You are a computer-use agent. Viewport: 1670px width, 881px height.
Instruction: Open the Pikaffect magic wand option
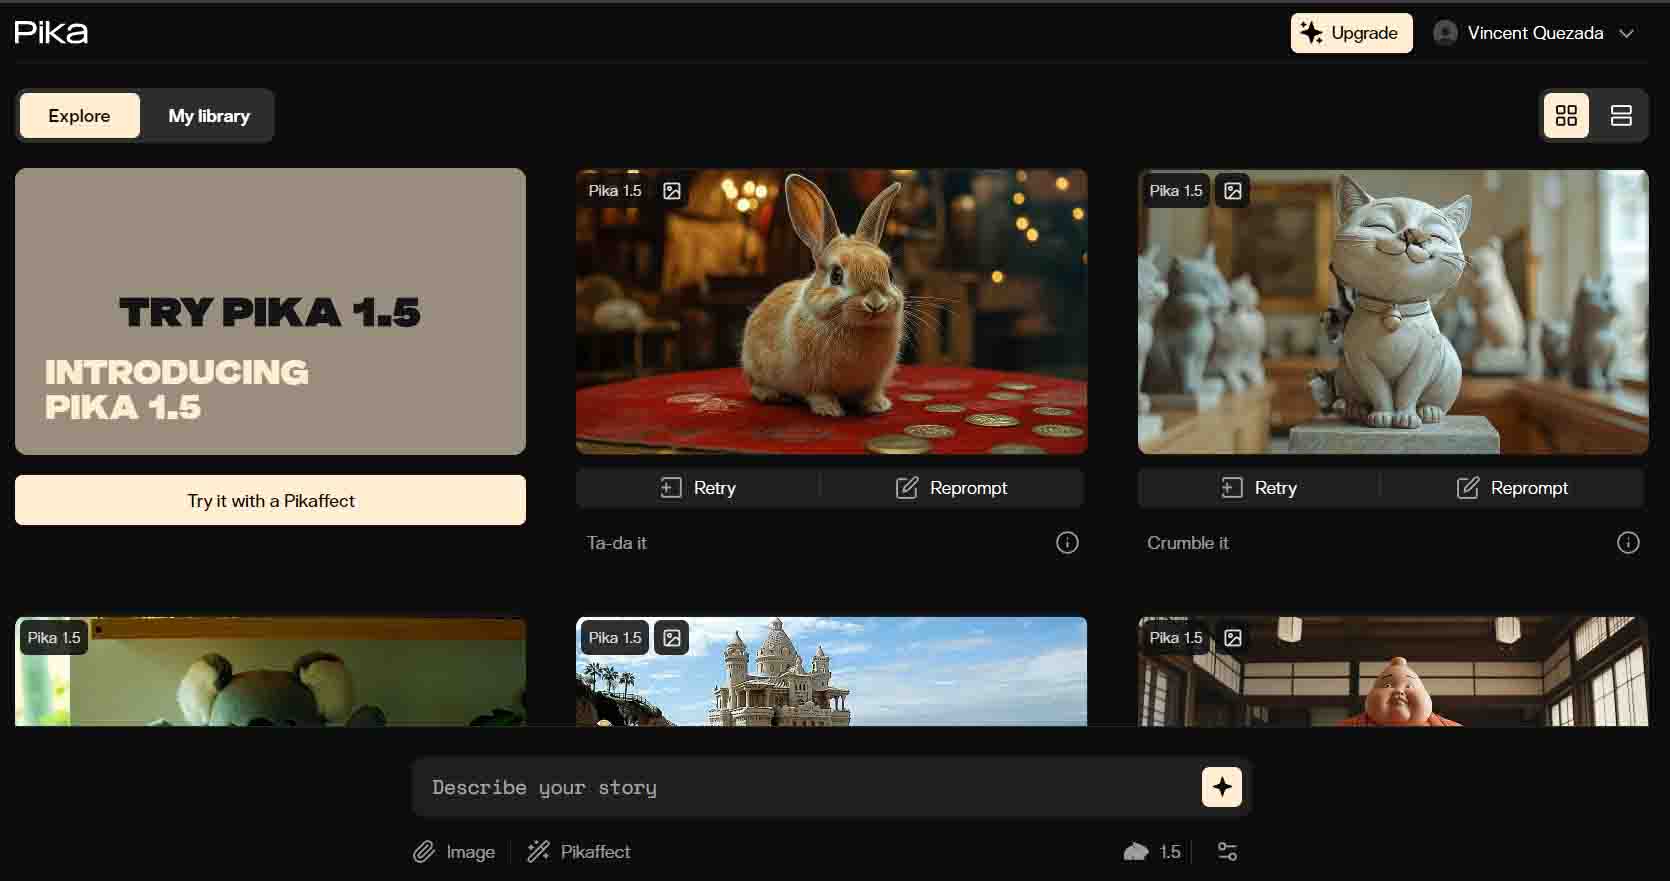click(579, 852)
